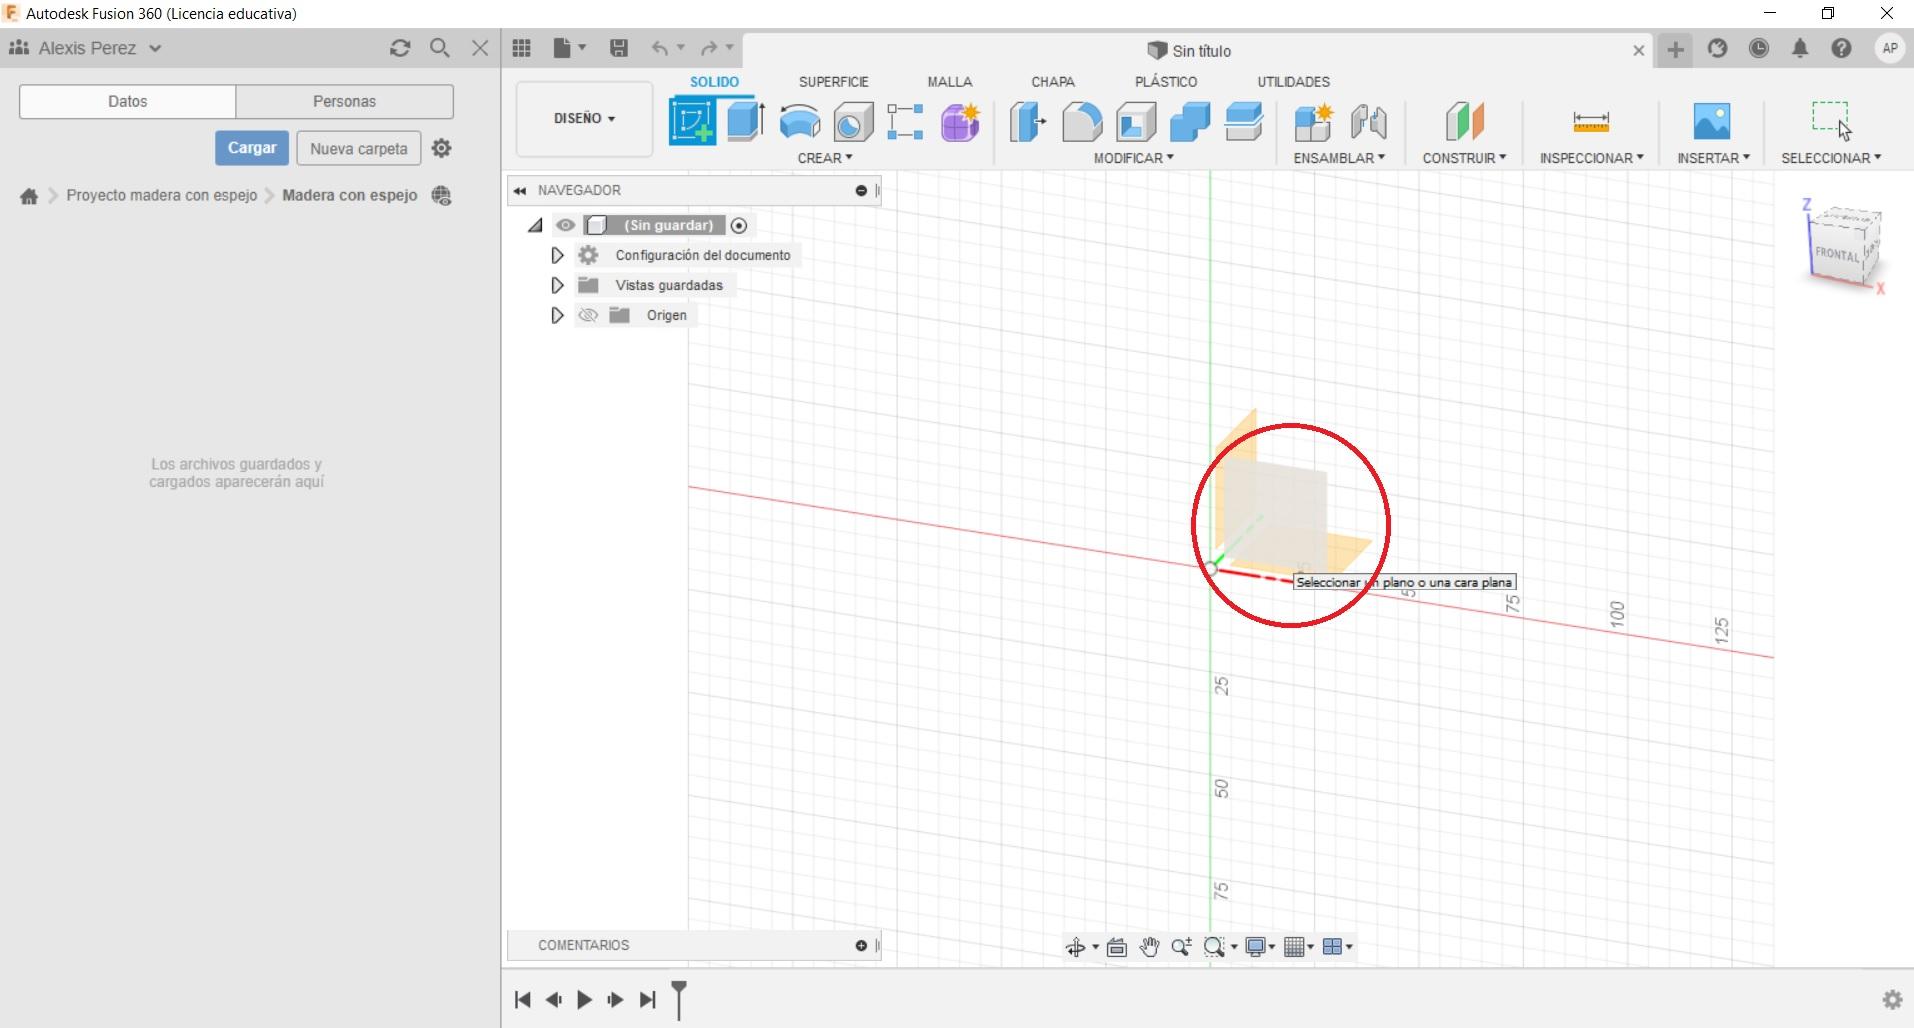
Task: Open the INSPECCIONAR dropdown menu
Action: point(1591,158)
